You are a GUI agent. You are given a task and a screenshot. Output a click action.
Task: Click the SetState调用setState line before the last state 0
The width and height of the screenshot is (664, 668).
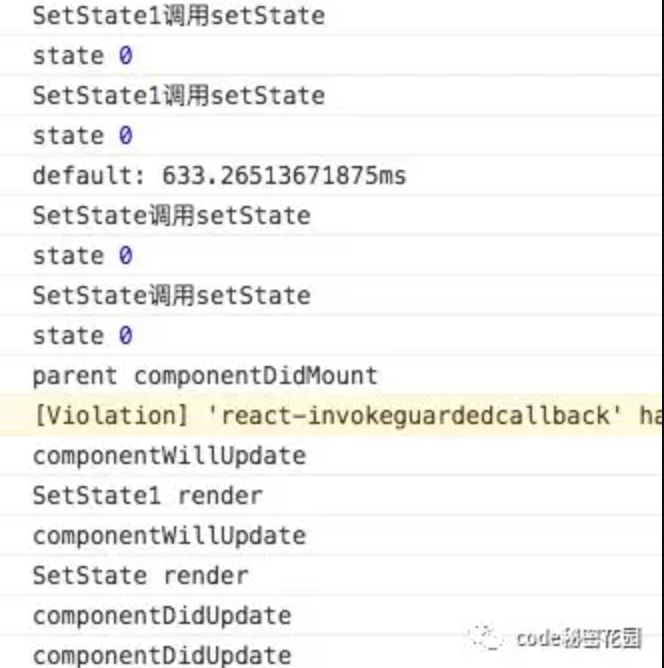click(x=171, y=296)
